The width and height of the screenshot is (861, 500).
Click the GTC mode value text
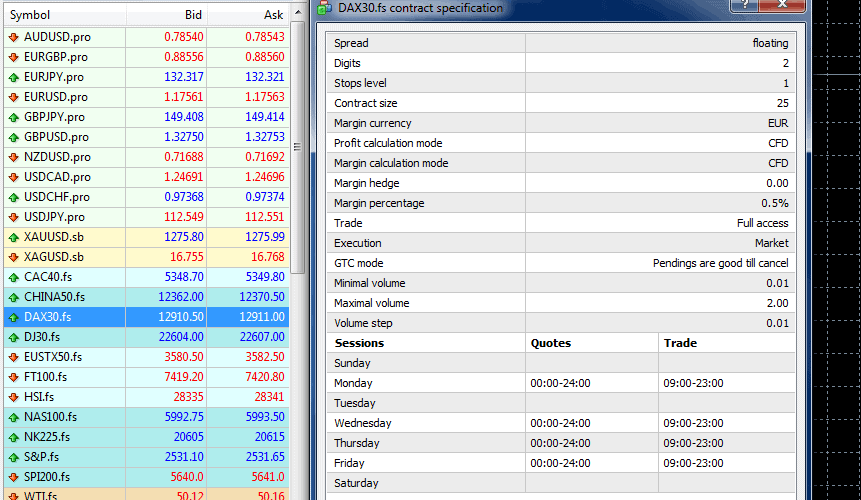720,263
